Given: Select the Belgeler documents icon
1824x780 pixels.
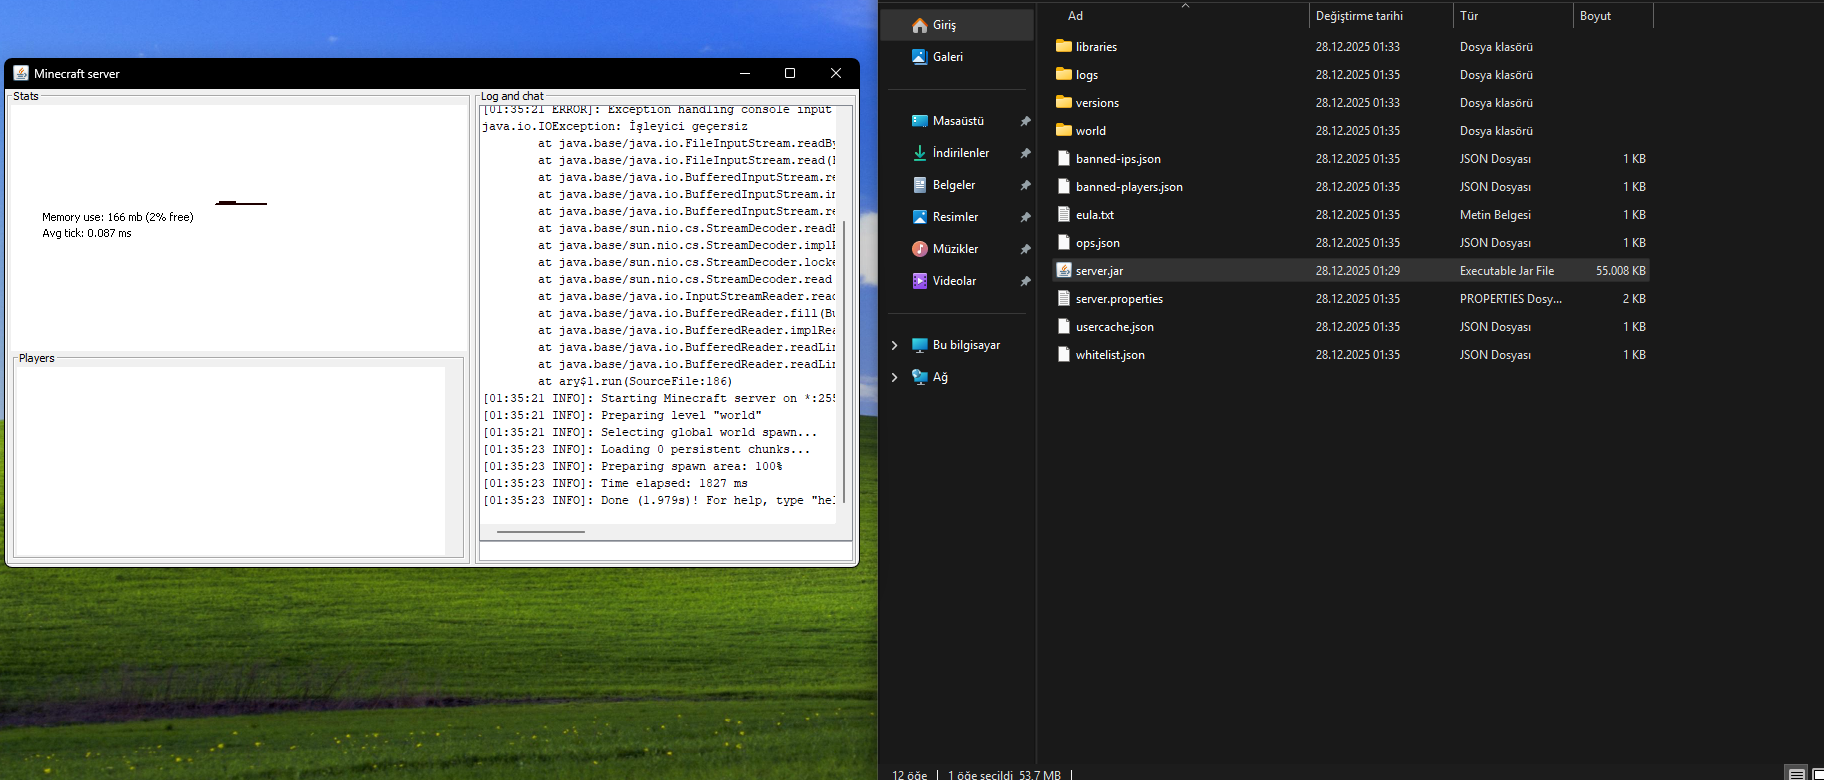Looking at the screenshot, I should pyautogui.click(x=919, y=185).
